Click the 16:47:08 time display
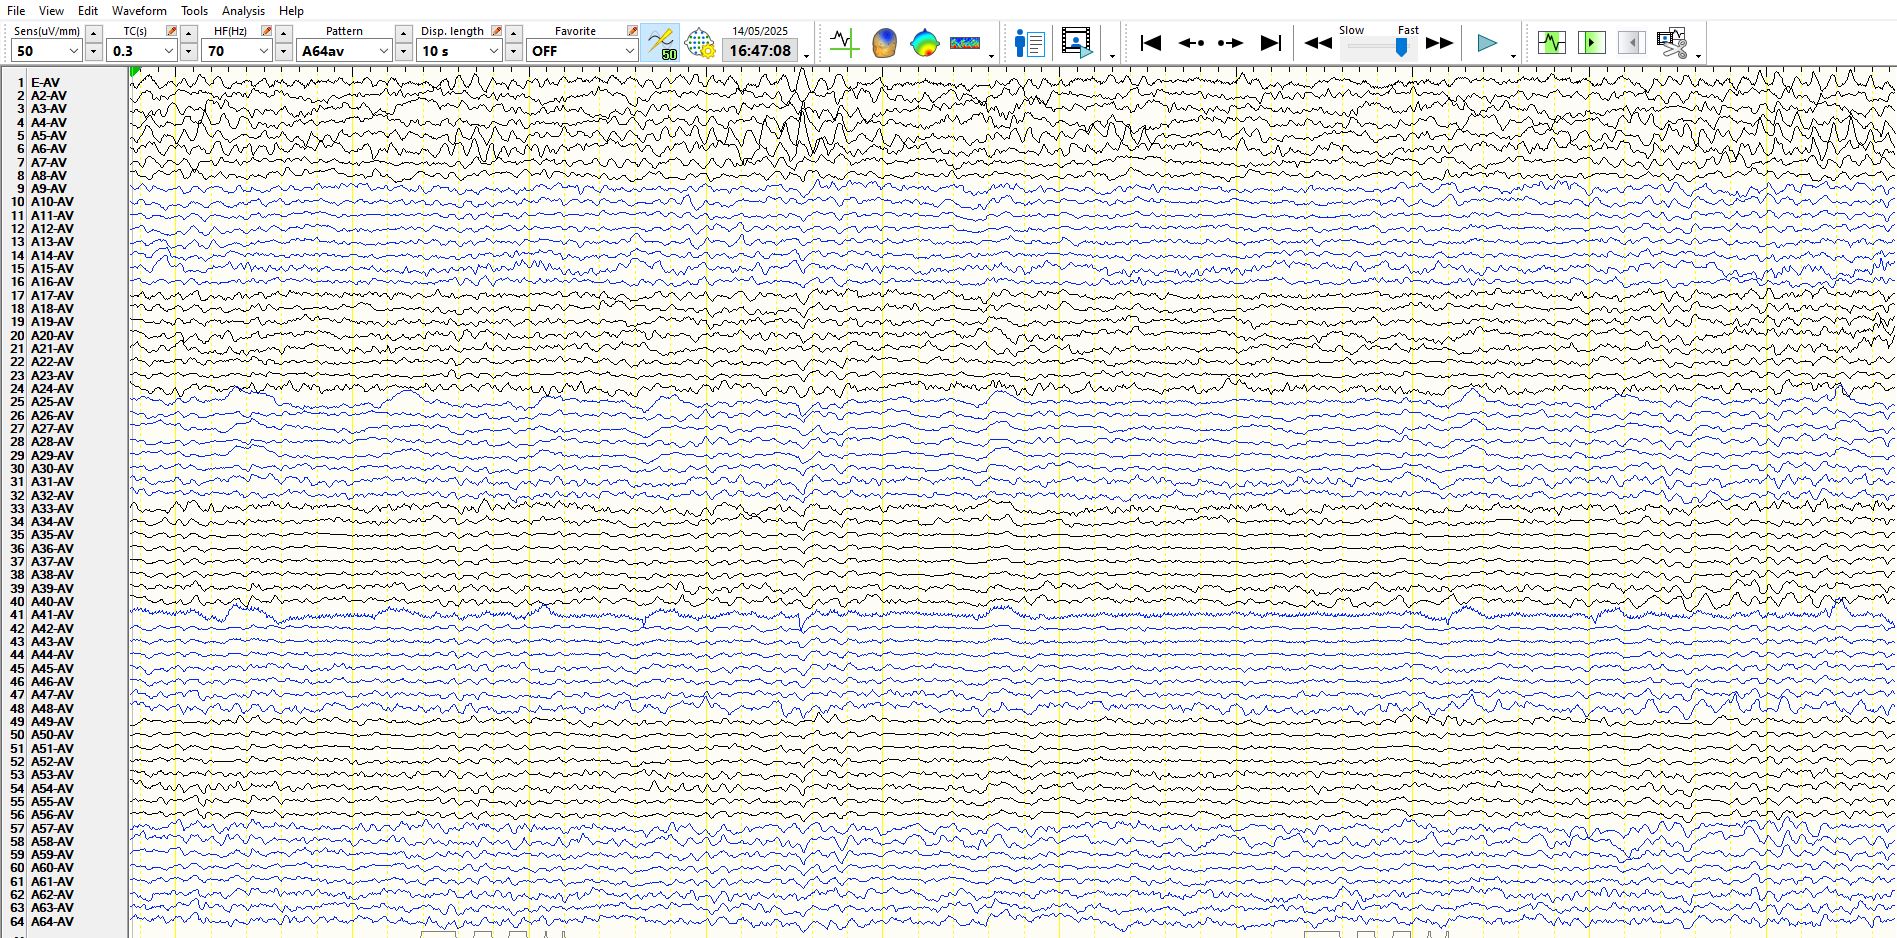This screenshot has width=1897, height=938. click(760, 51)
